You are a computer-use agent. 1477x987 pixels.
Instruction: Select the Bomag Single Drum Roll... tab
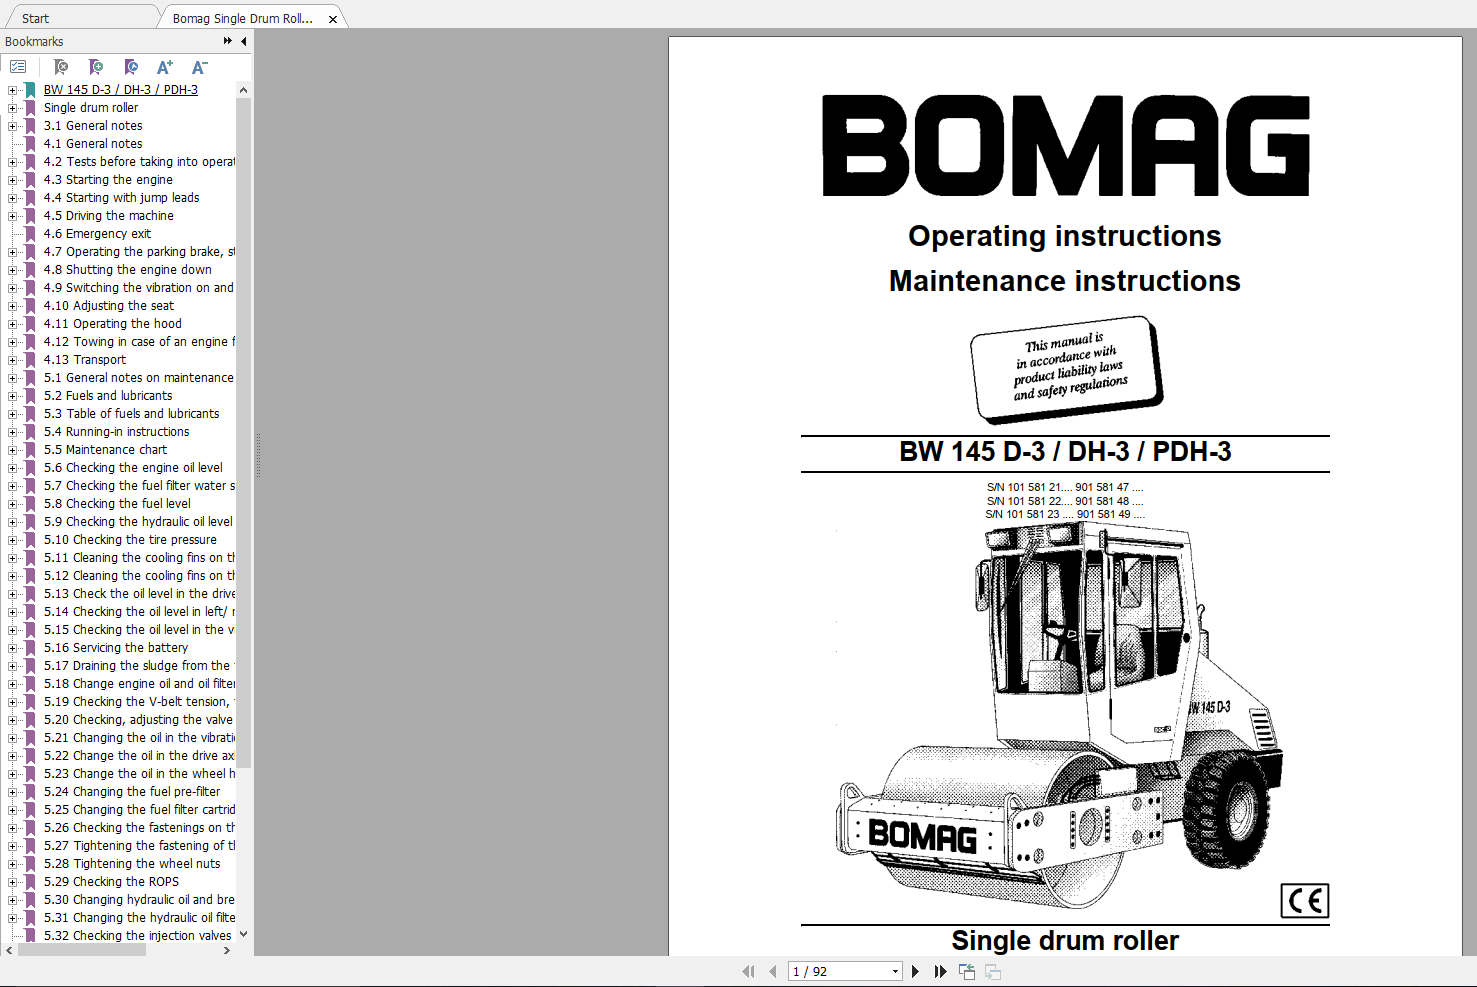[x=243, y=18]
